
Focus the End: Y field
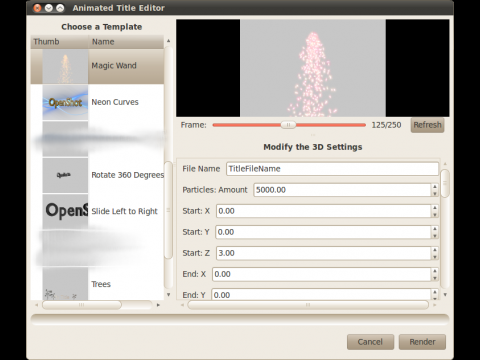coord(321,295)
